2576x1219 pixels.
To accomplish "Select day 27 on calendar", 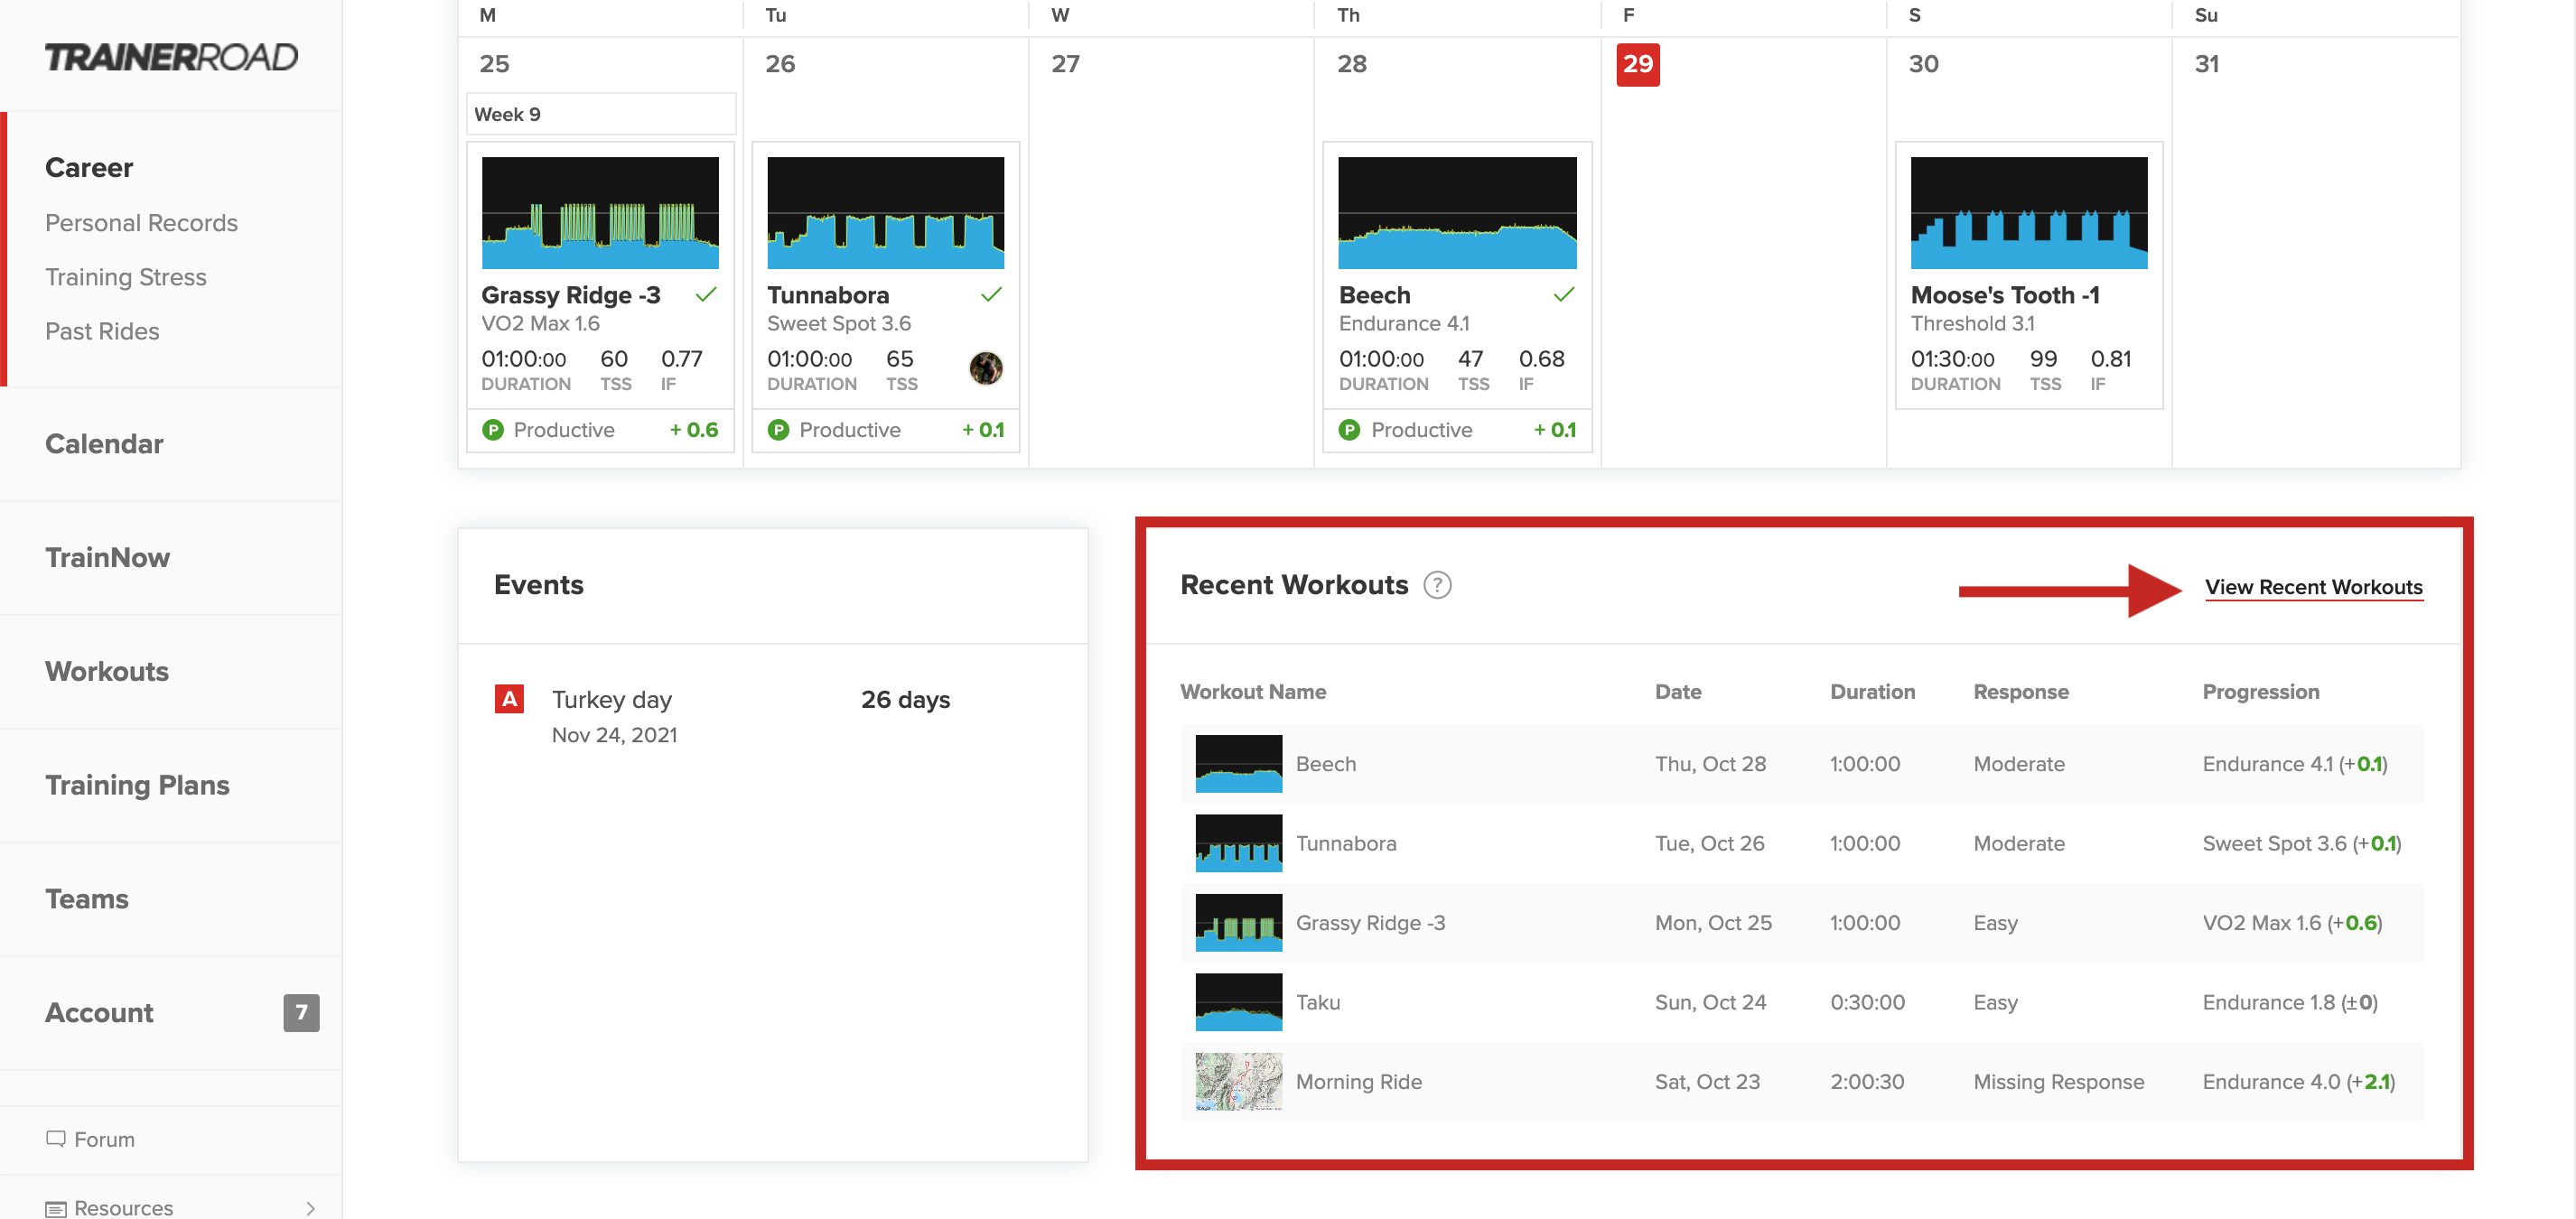I will coord(1065,64).
